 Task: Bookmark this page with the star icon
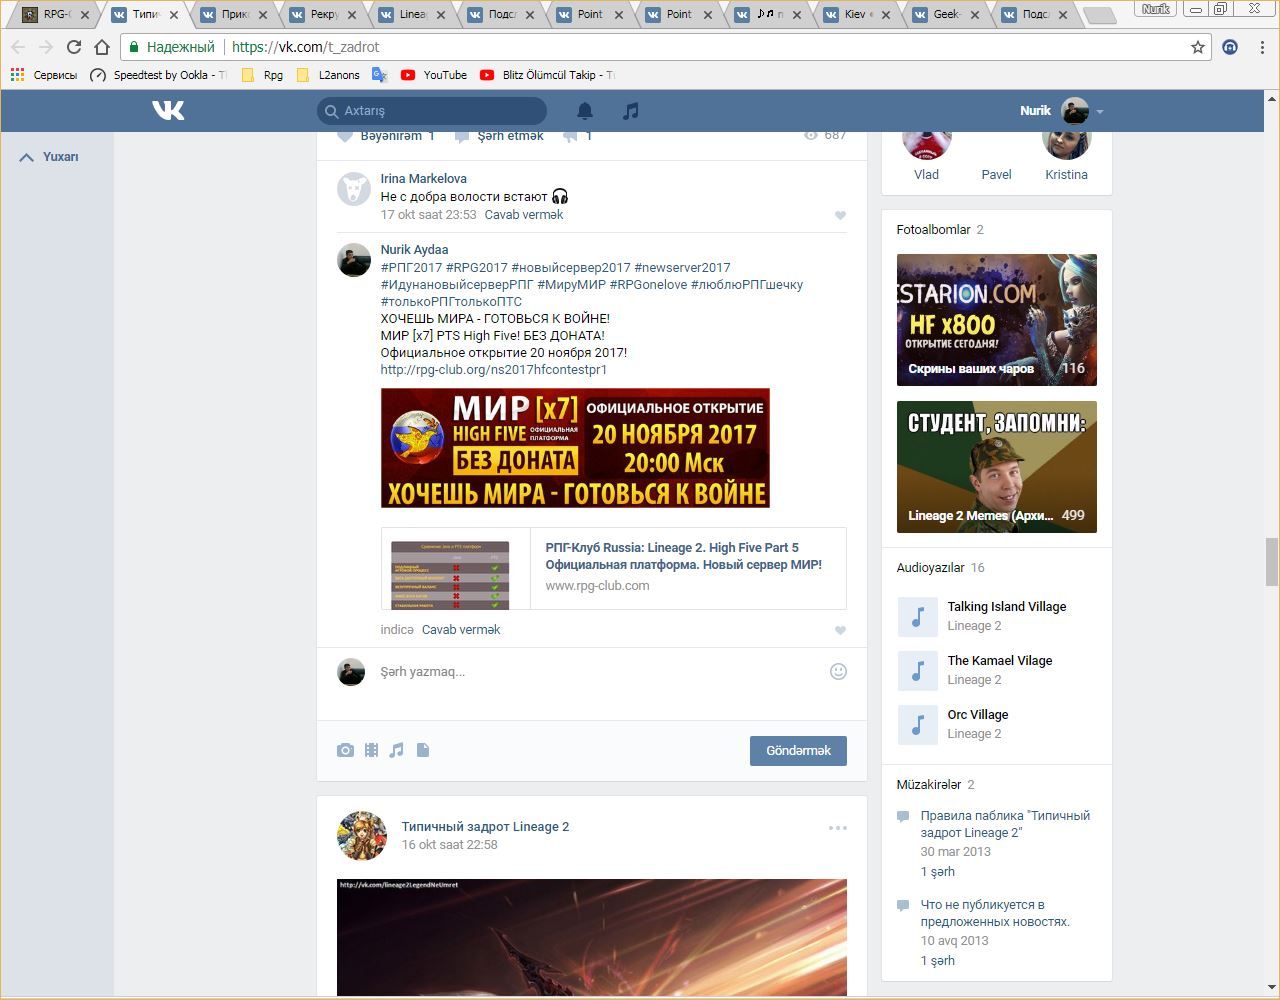point(1198,47)
